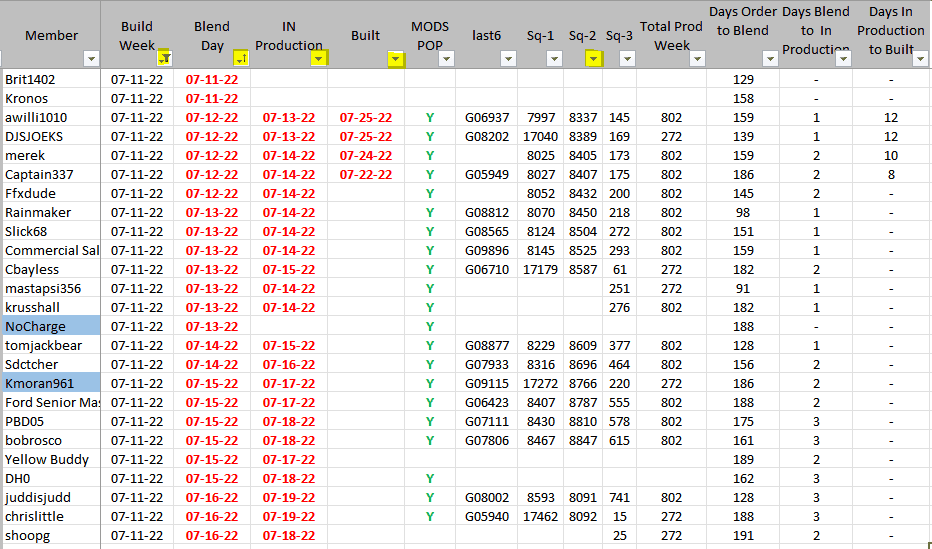Viewport: 932px width, 549px height.
Task: Open the Member column filter dropdown
Action: pos(91,59)
